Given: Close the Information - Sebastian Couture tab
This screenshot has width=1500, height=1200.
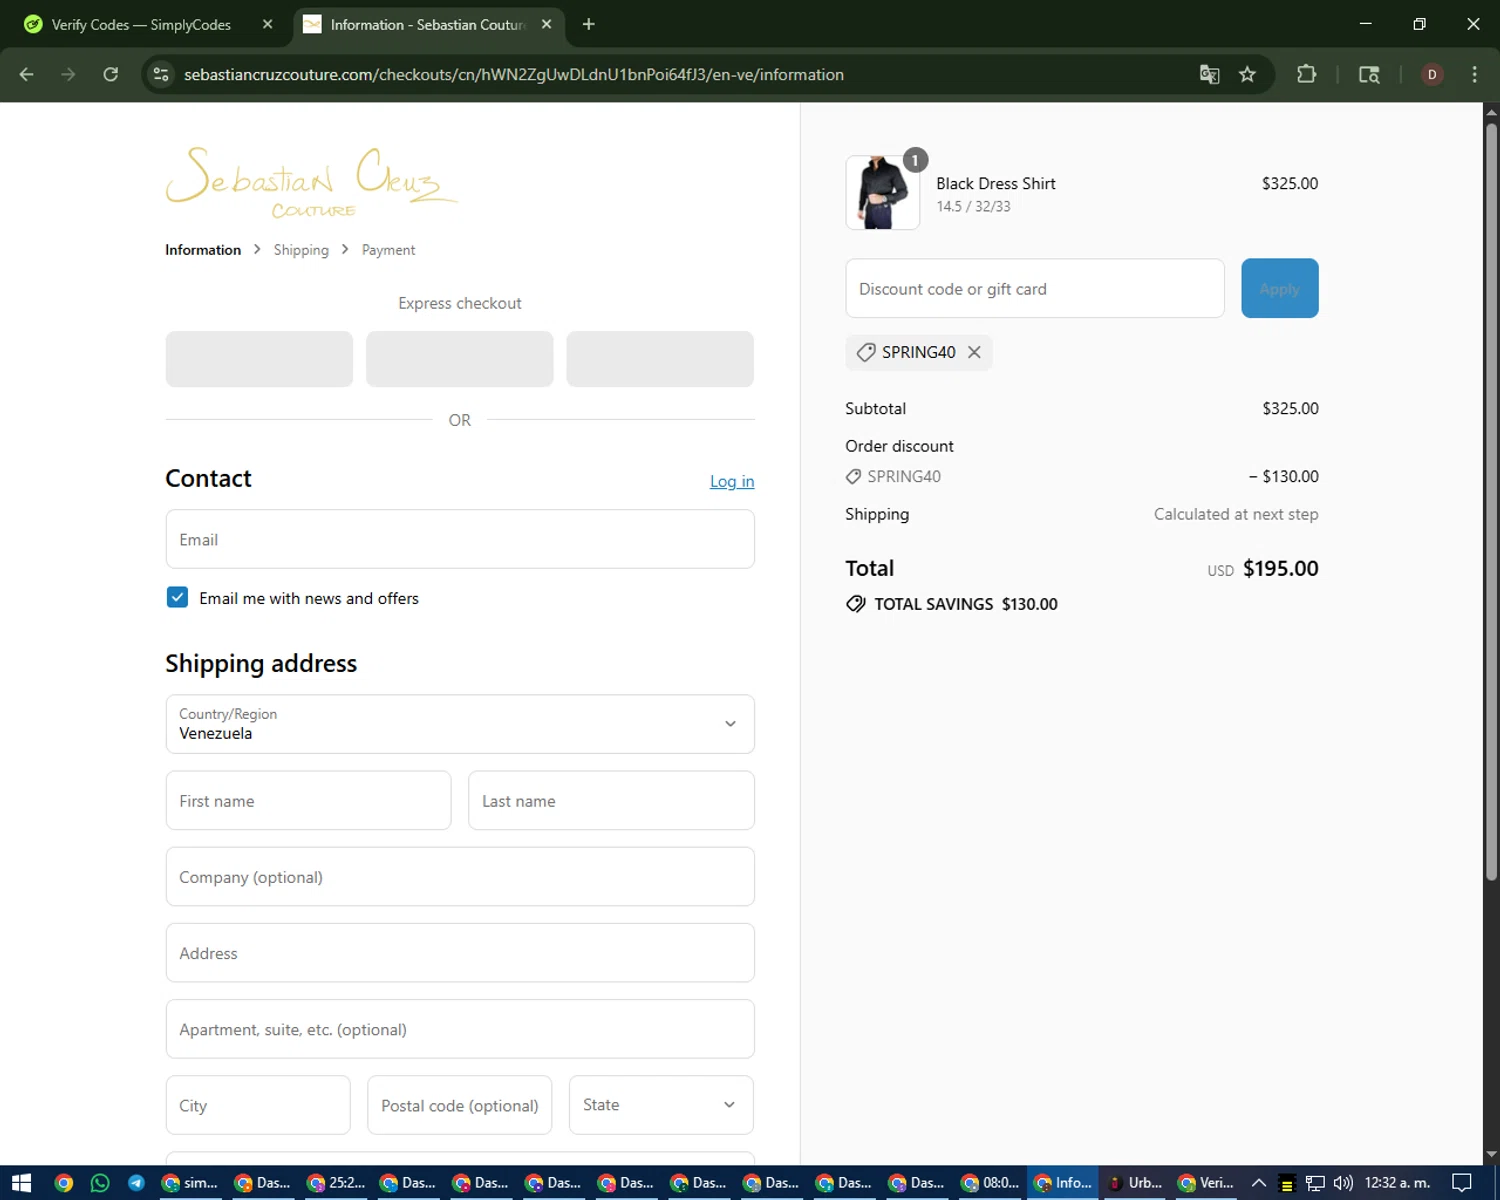Looking at the screenshot, I should coord(546,24).
